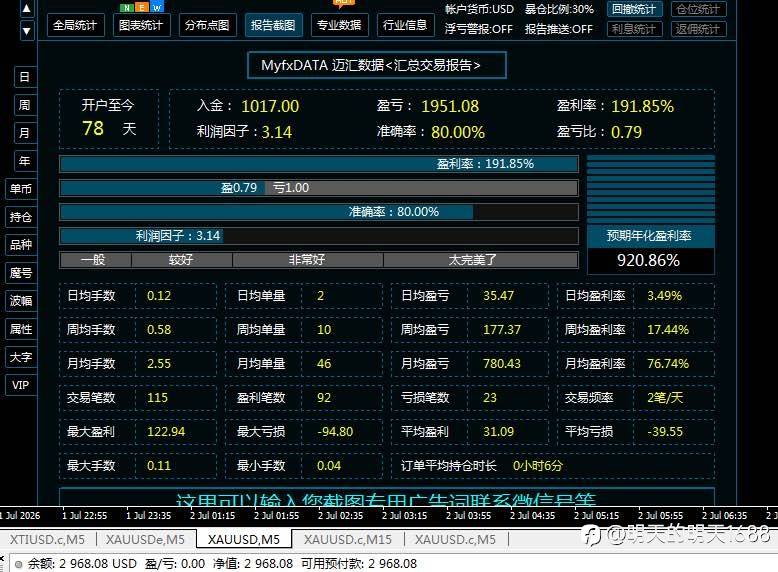Click the 920.86% annualized value
This screenshot has height=572, width=778.
pos(650,260)
